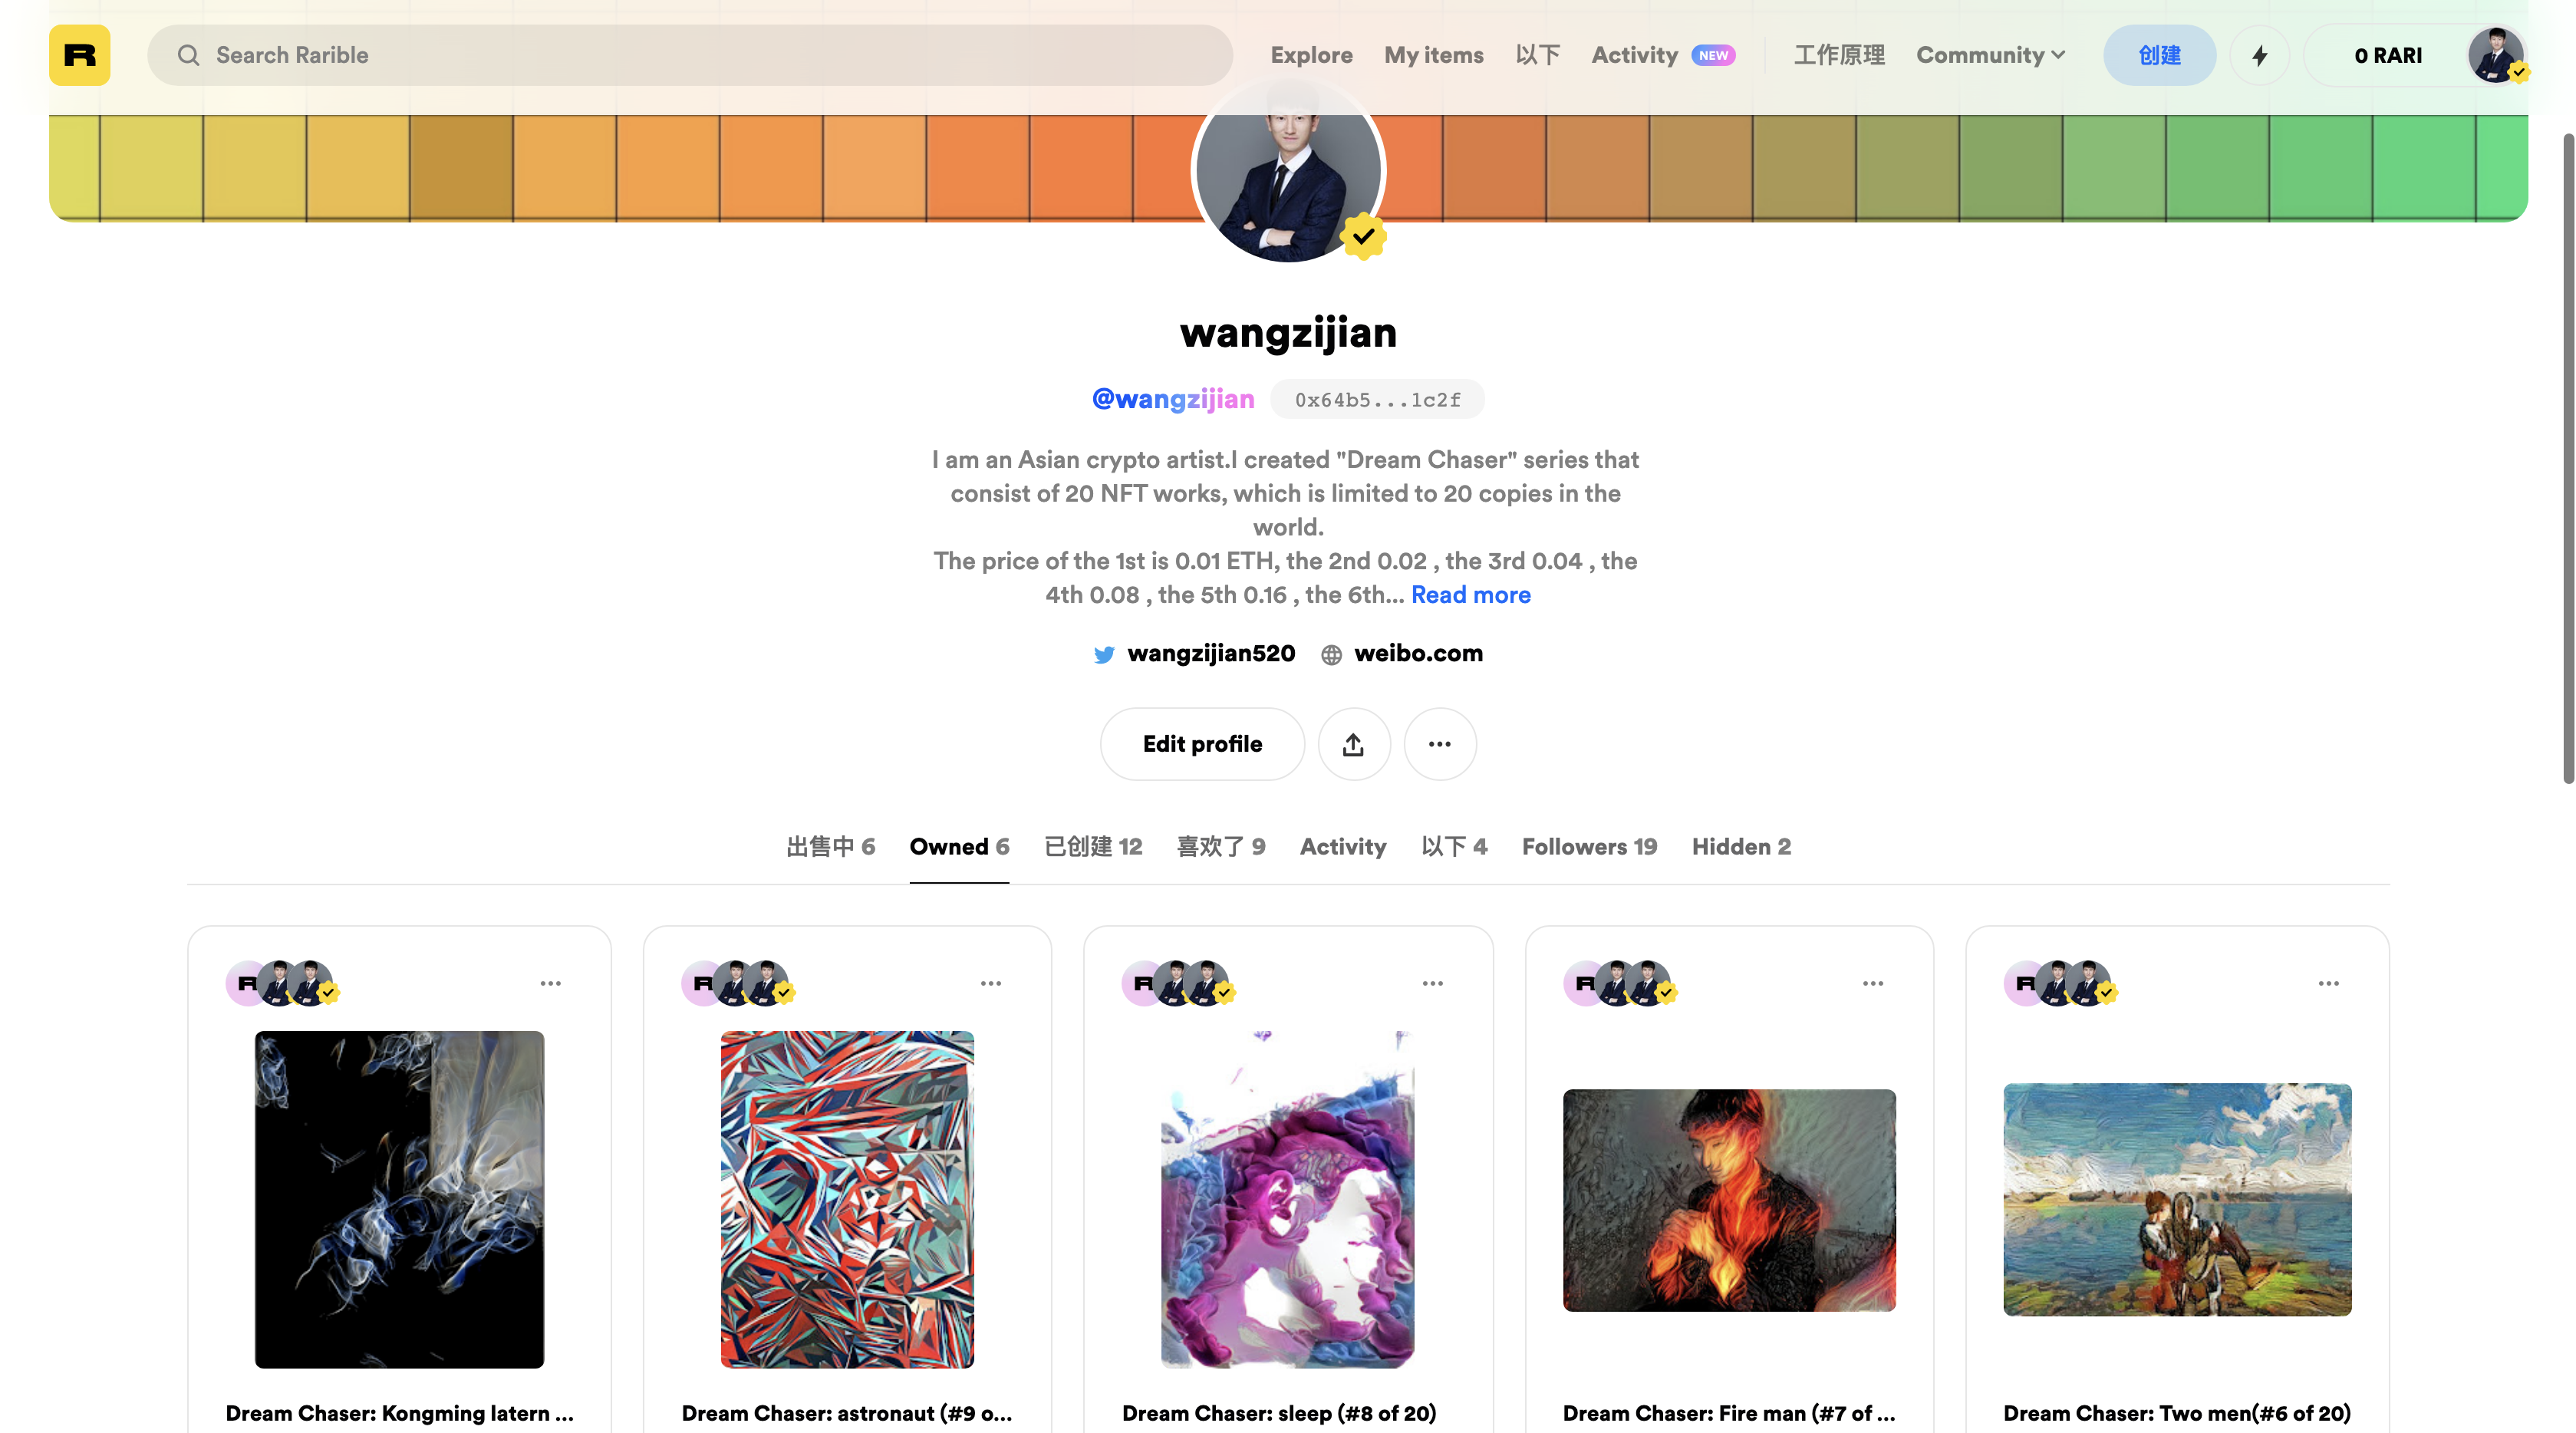
Task: Select the Activity tab in profile navigation
Action: 1342,847
